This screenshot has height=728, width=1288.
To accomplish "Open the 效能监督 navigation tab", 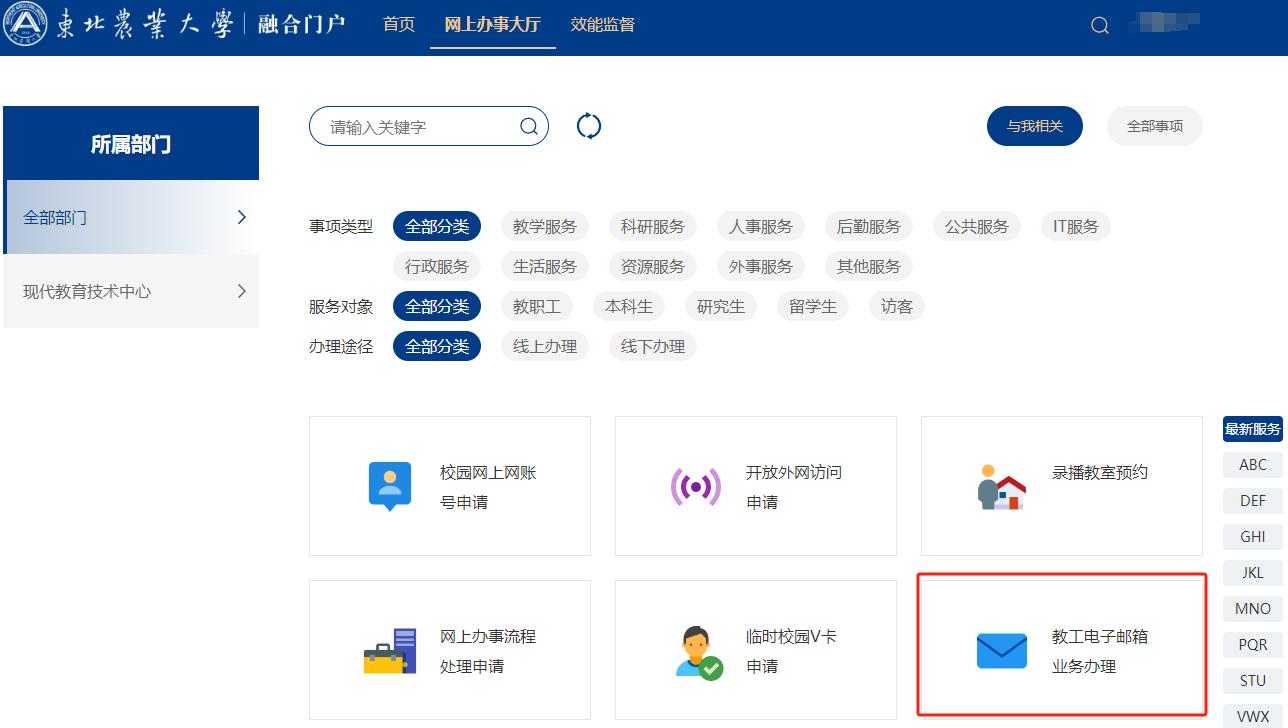I will tap(602, 25).
